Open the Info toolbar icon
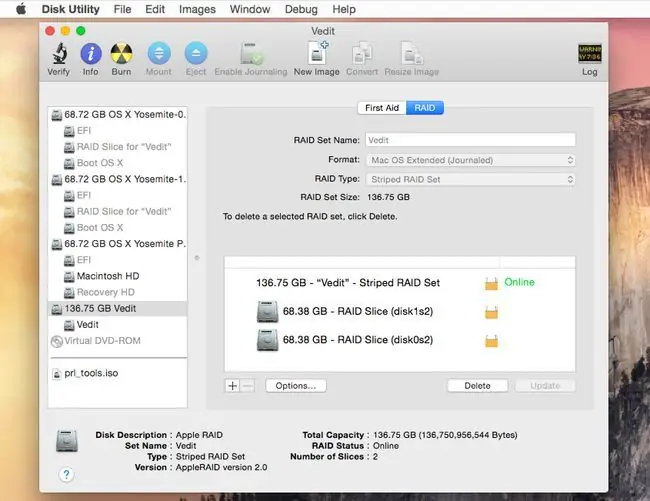650x501 pixels. pos(91,54)
